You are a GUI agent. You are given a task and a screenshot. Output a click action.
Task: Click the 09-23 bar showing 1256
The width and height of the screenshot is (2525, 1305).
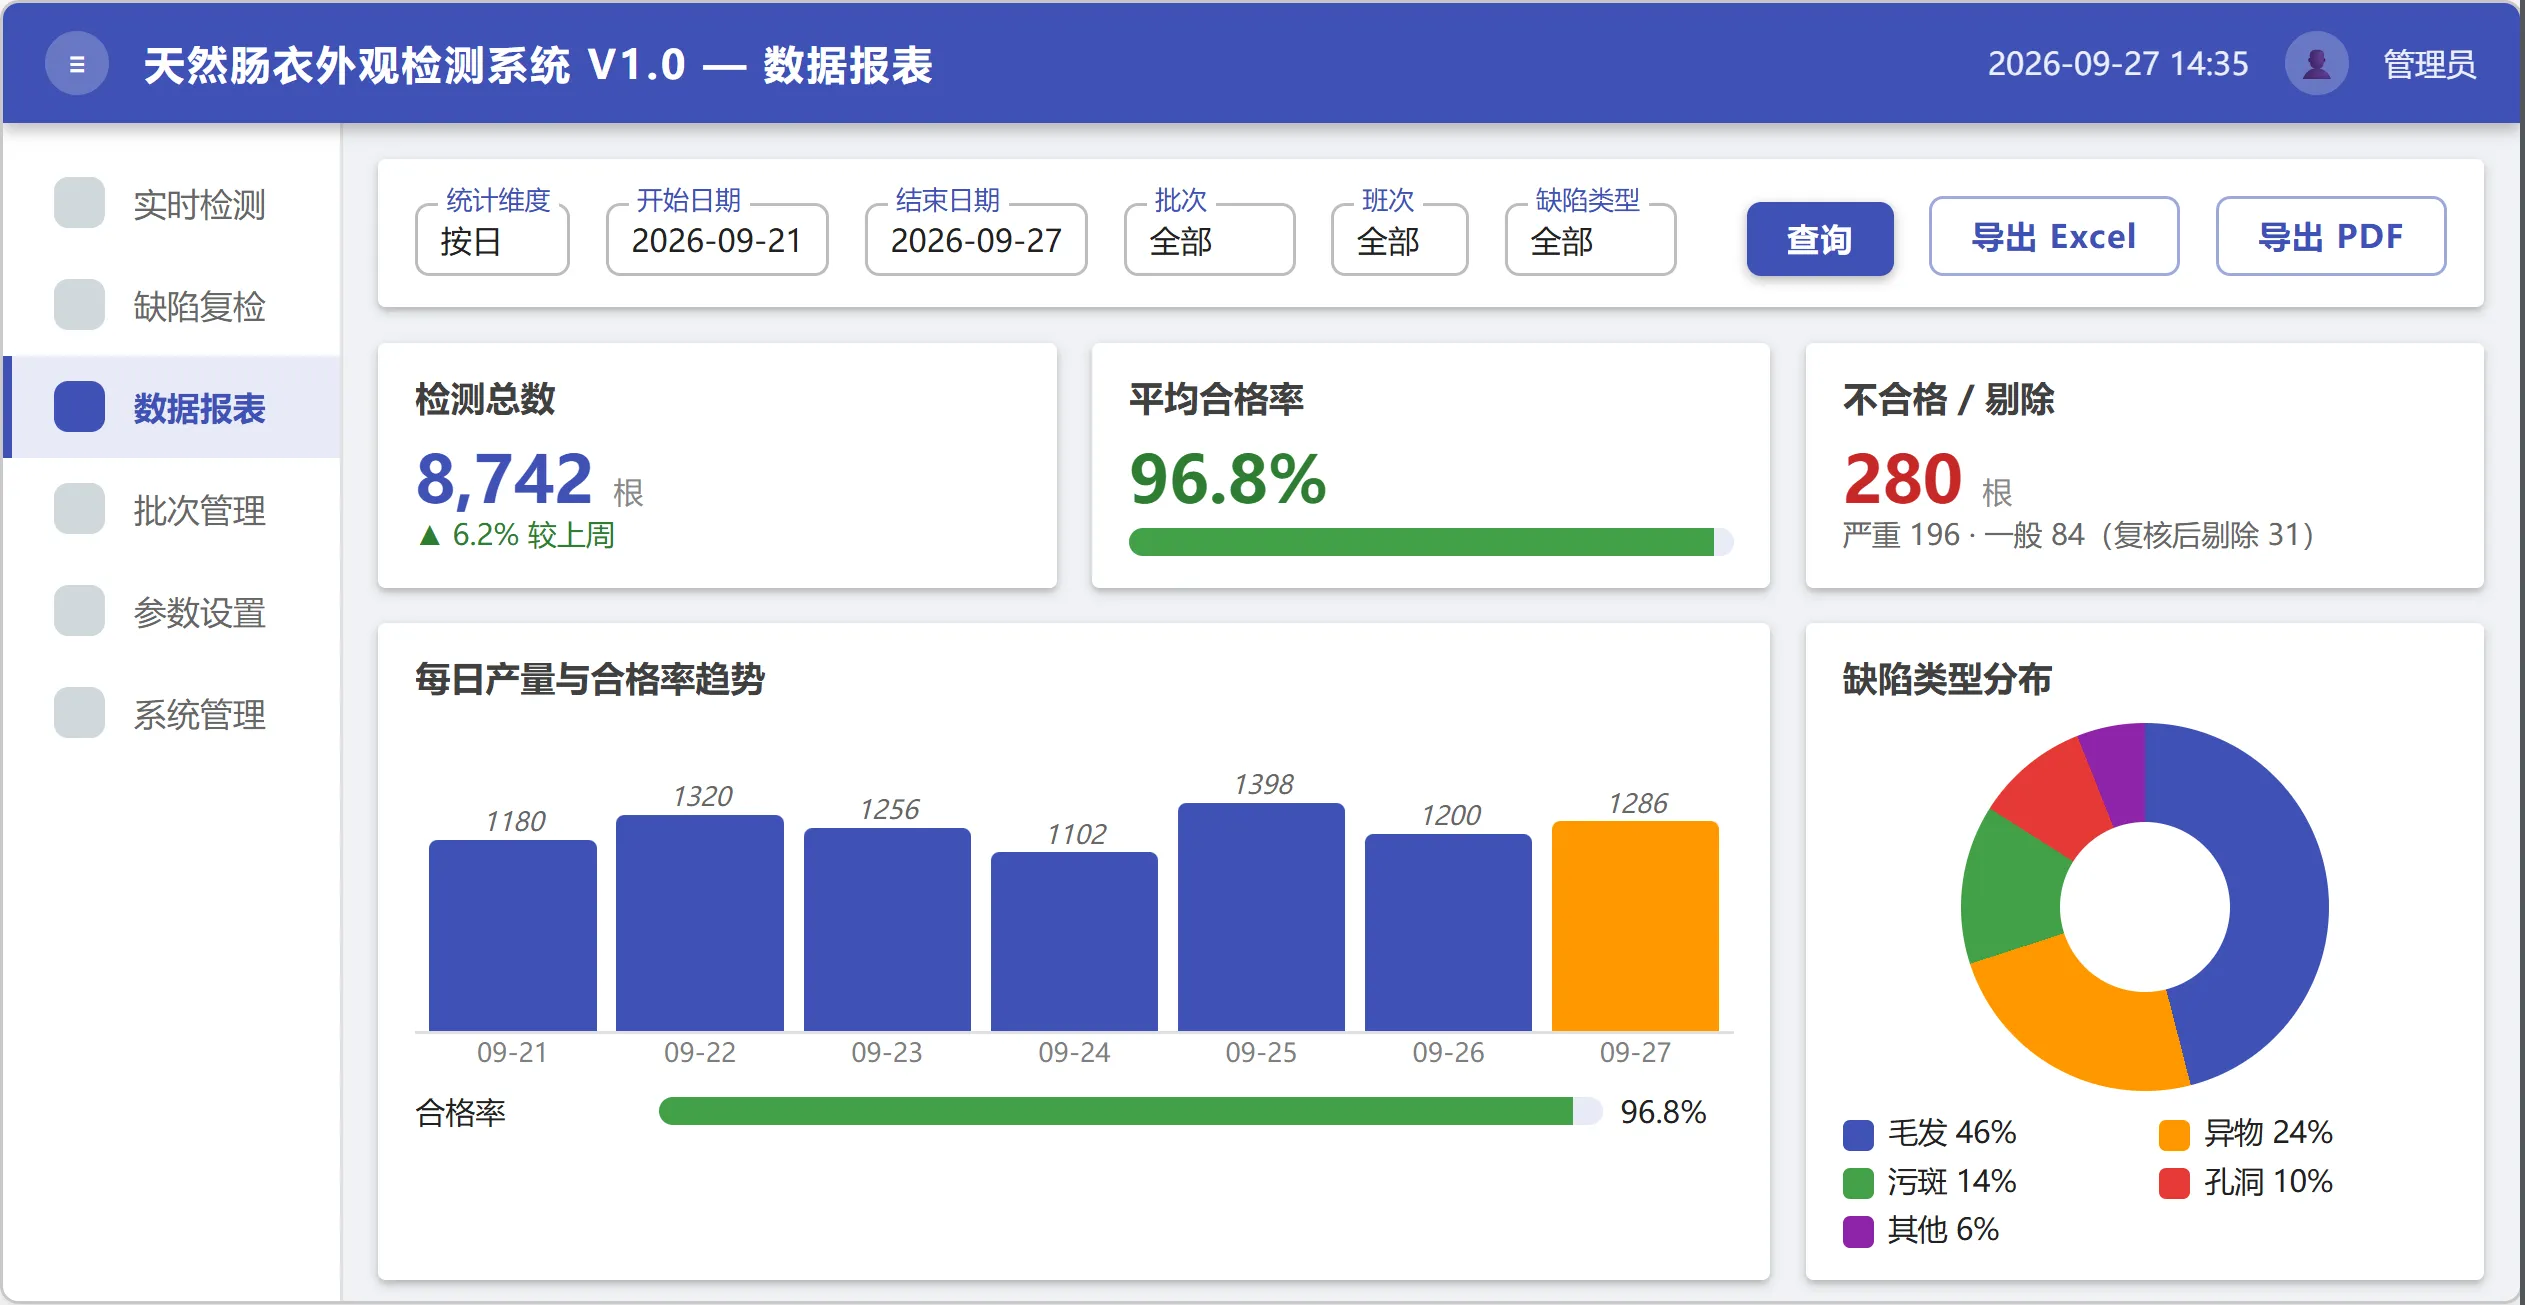(887, 930)
